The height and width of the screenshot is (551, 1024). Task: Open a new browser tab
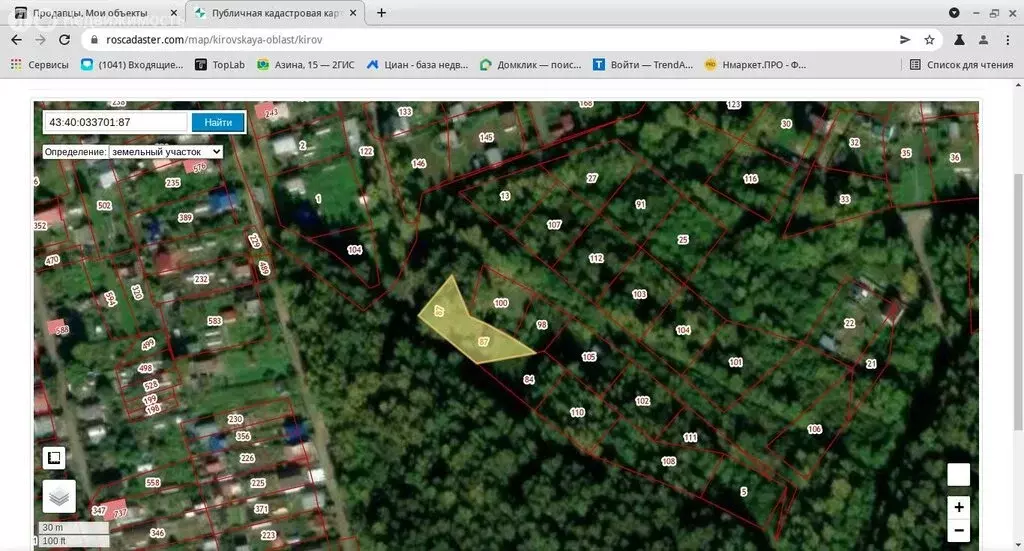click(x=381, y=13)
